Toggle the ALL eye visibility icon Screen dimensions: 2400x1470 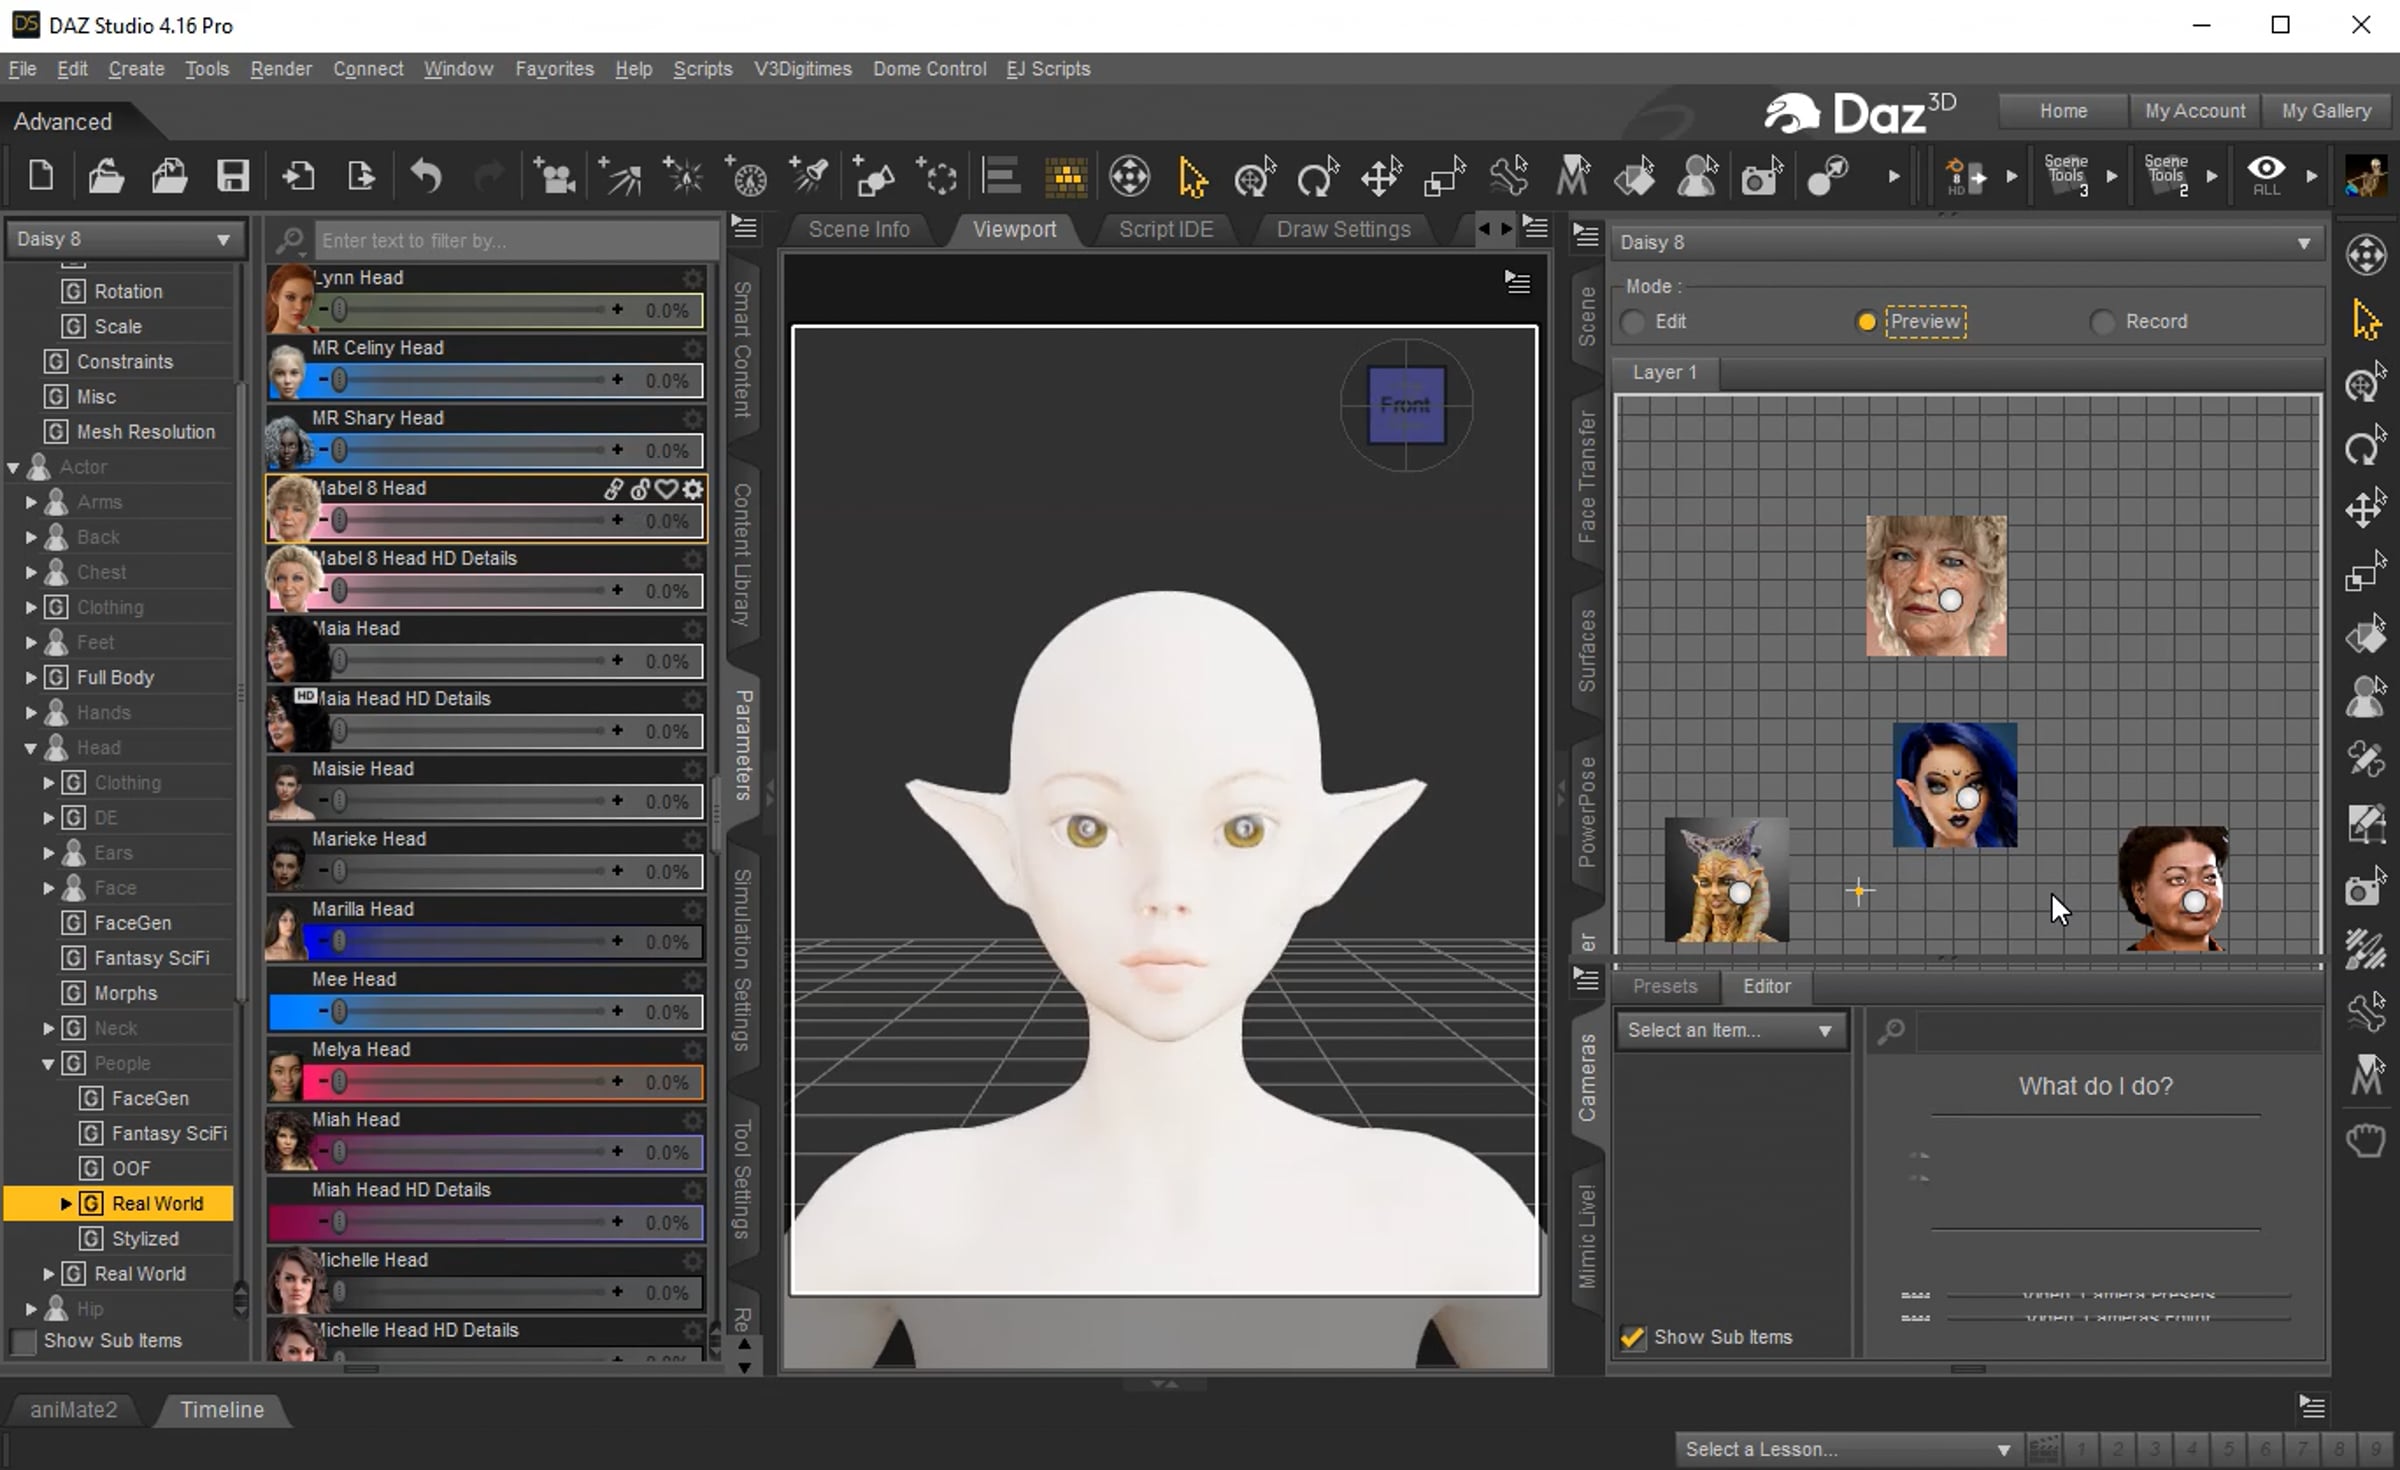click(x=2266, y=175)
